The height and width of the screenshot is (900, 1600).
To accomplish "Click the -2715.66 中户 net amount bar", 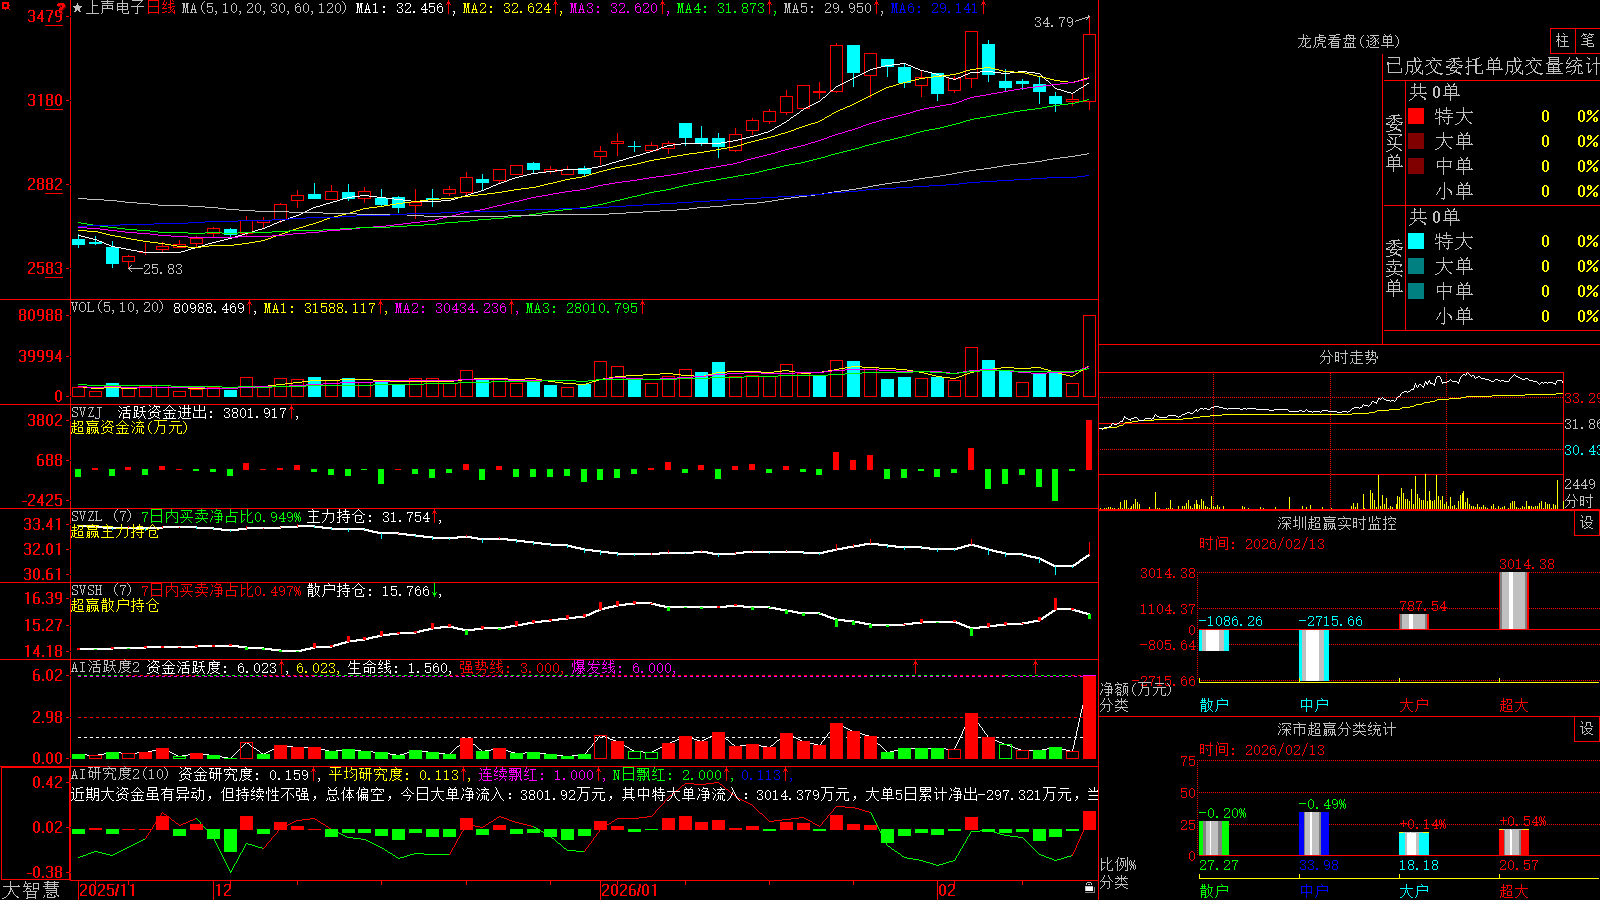I will (x=1314, y=655).
